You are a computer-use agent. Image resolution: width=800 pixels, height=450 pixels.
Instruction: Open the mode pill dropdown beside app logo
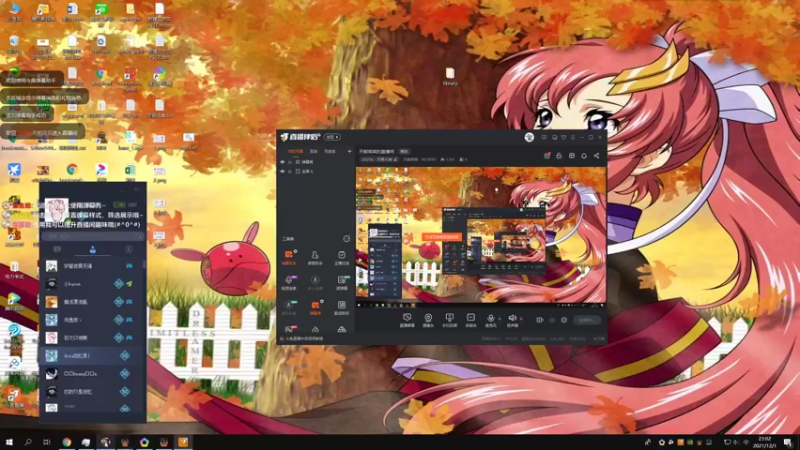(333, 137)
